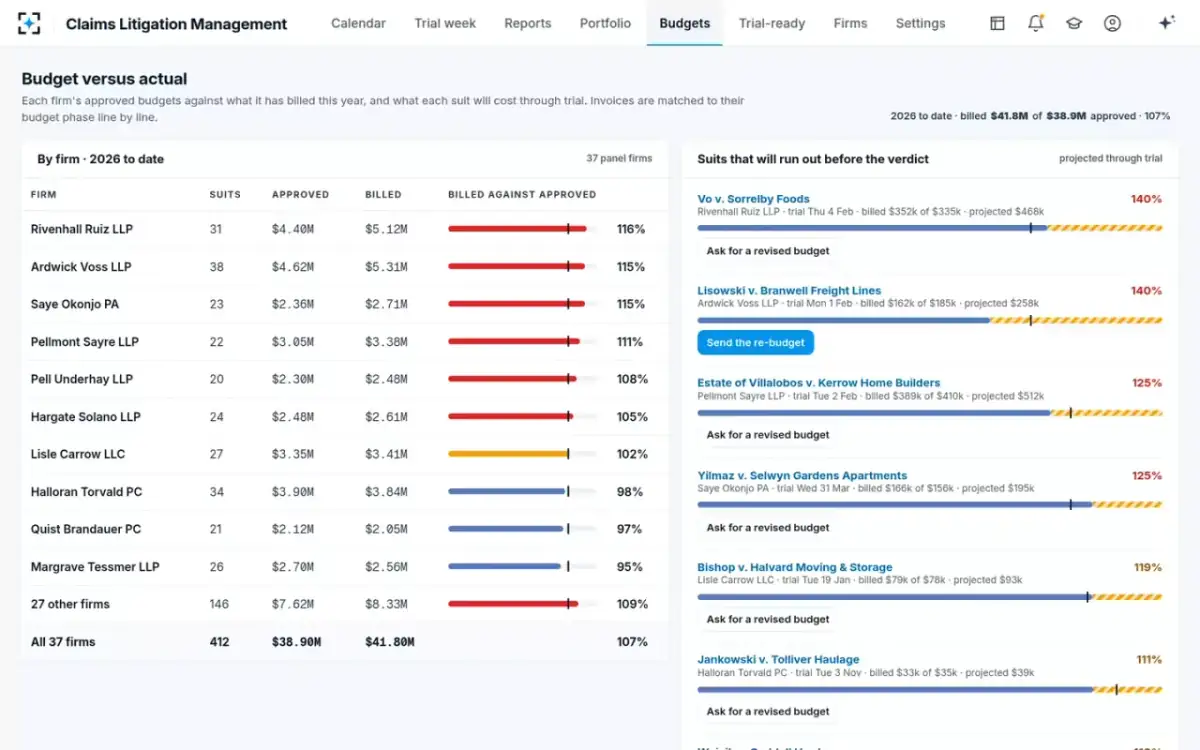Ask for a revised budget for Bishop v. Halvard
This screenshot has width=1200, height=750.
(768, 619)
